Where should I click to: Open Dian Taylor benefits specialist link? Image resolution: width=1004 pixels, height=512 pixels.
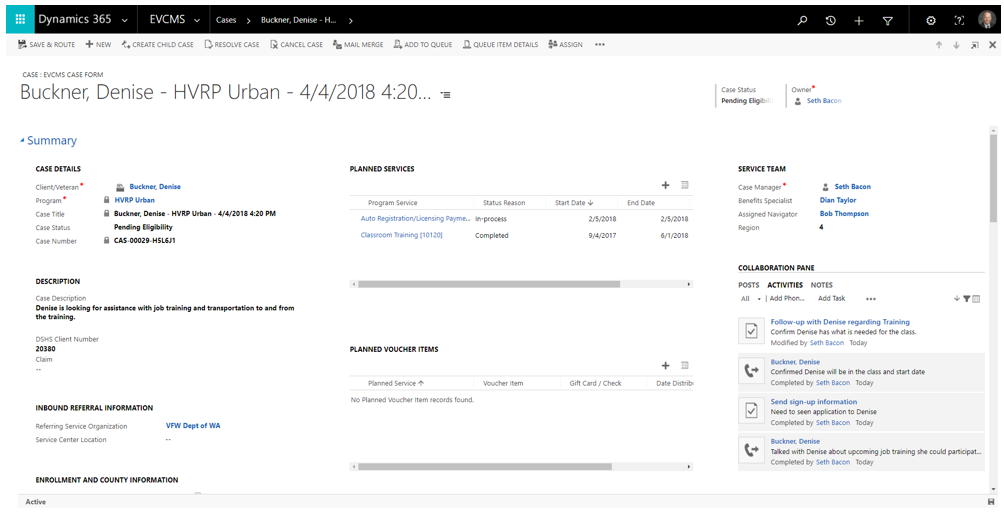(837, 200)
